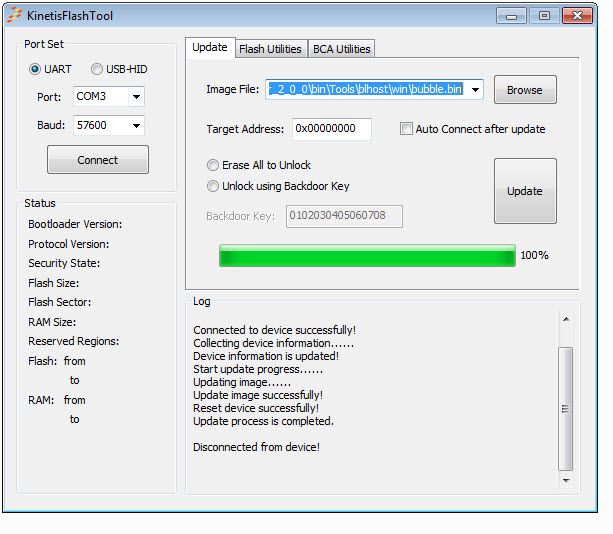The height and width of the screenshot is (534, 613).
Task: Click the 'RAM Size:' status label
Action: coord(52,322)
